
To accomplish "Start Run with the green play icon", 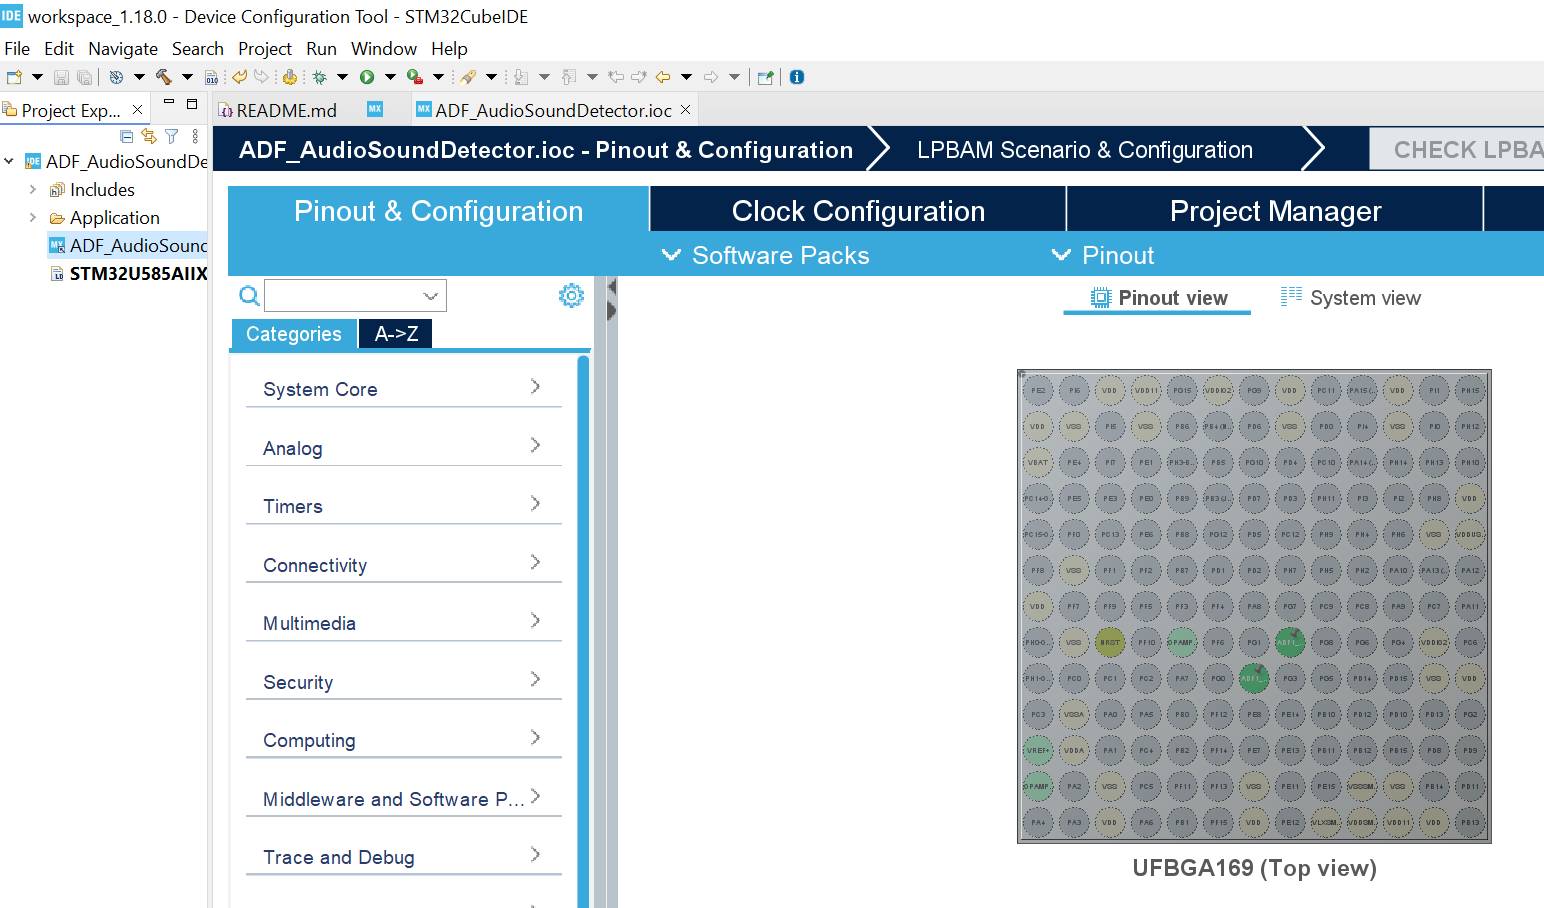I will click(367, 76).
